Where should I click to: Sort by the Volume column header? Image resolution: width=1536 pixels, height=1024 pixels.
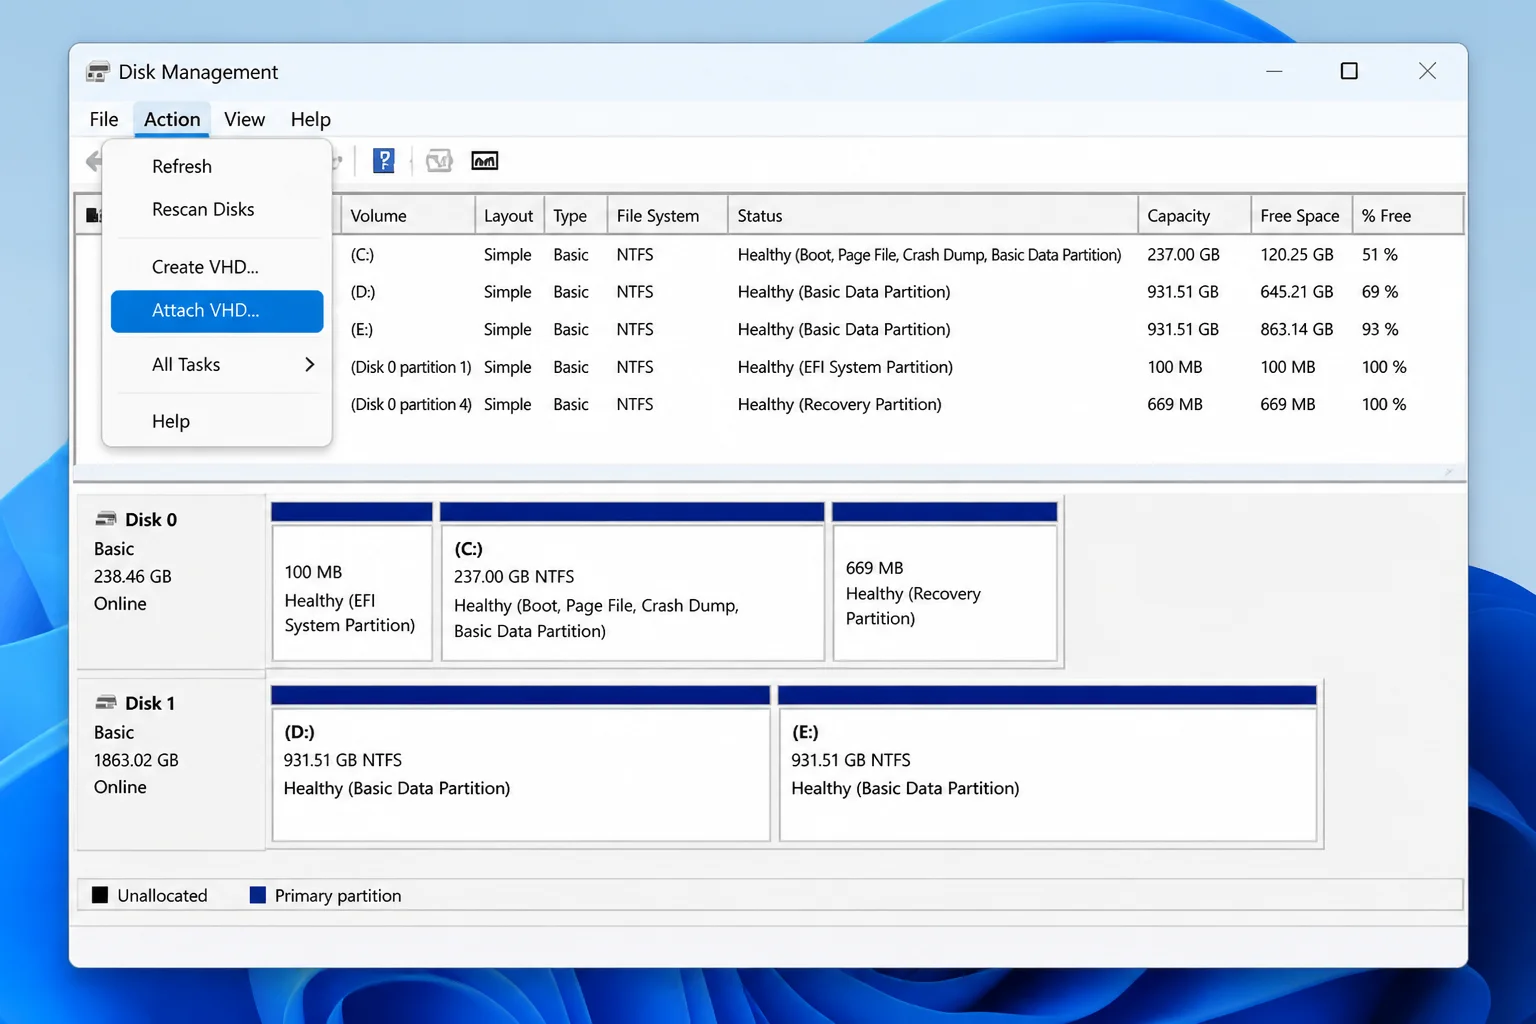tap(408, 215)
